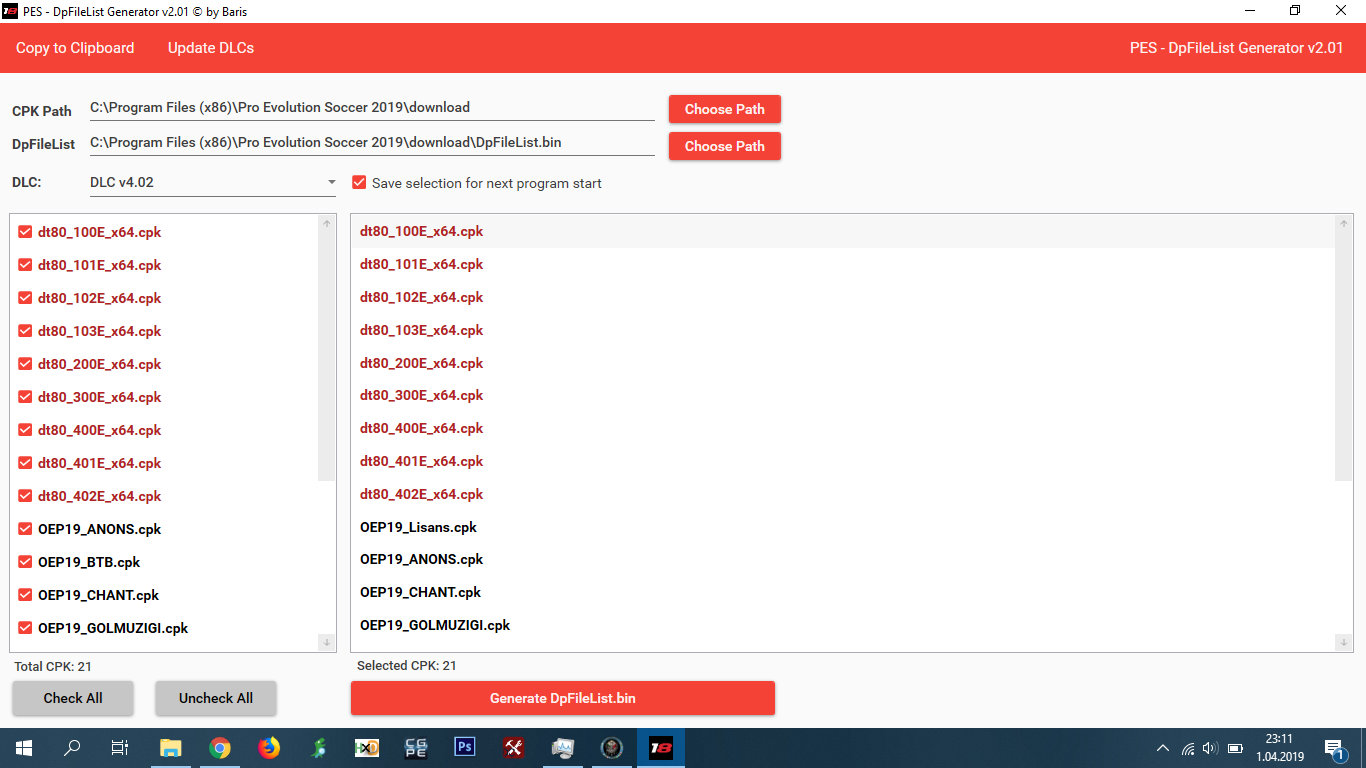Click left list scroll-down arrow

(x=326, y=641)
